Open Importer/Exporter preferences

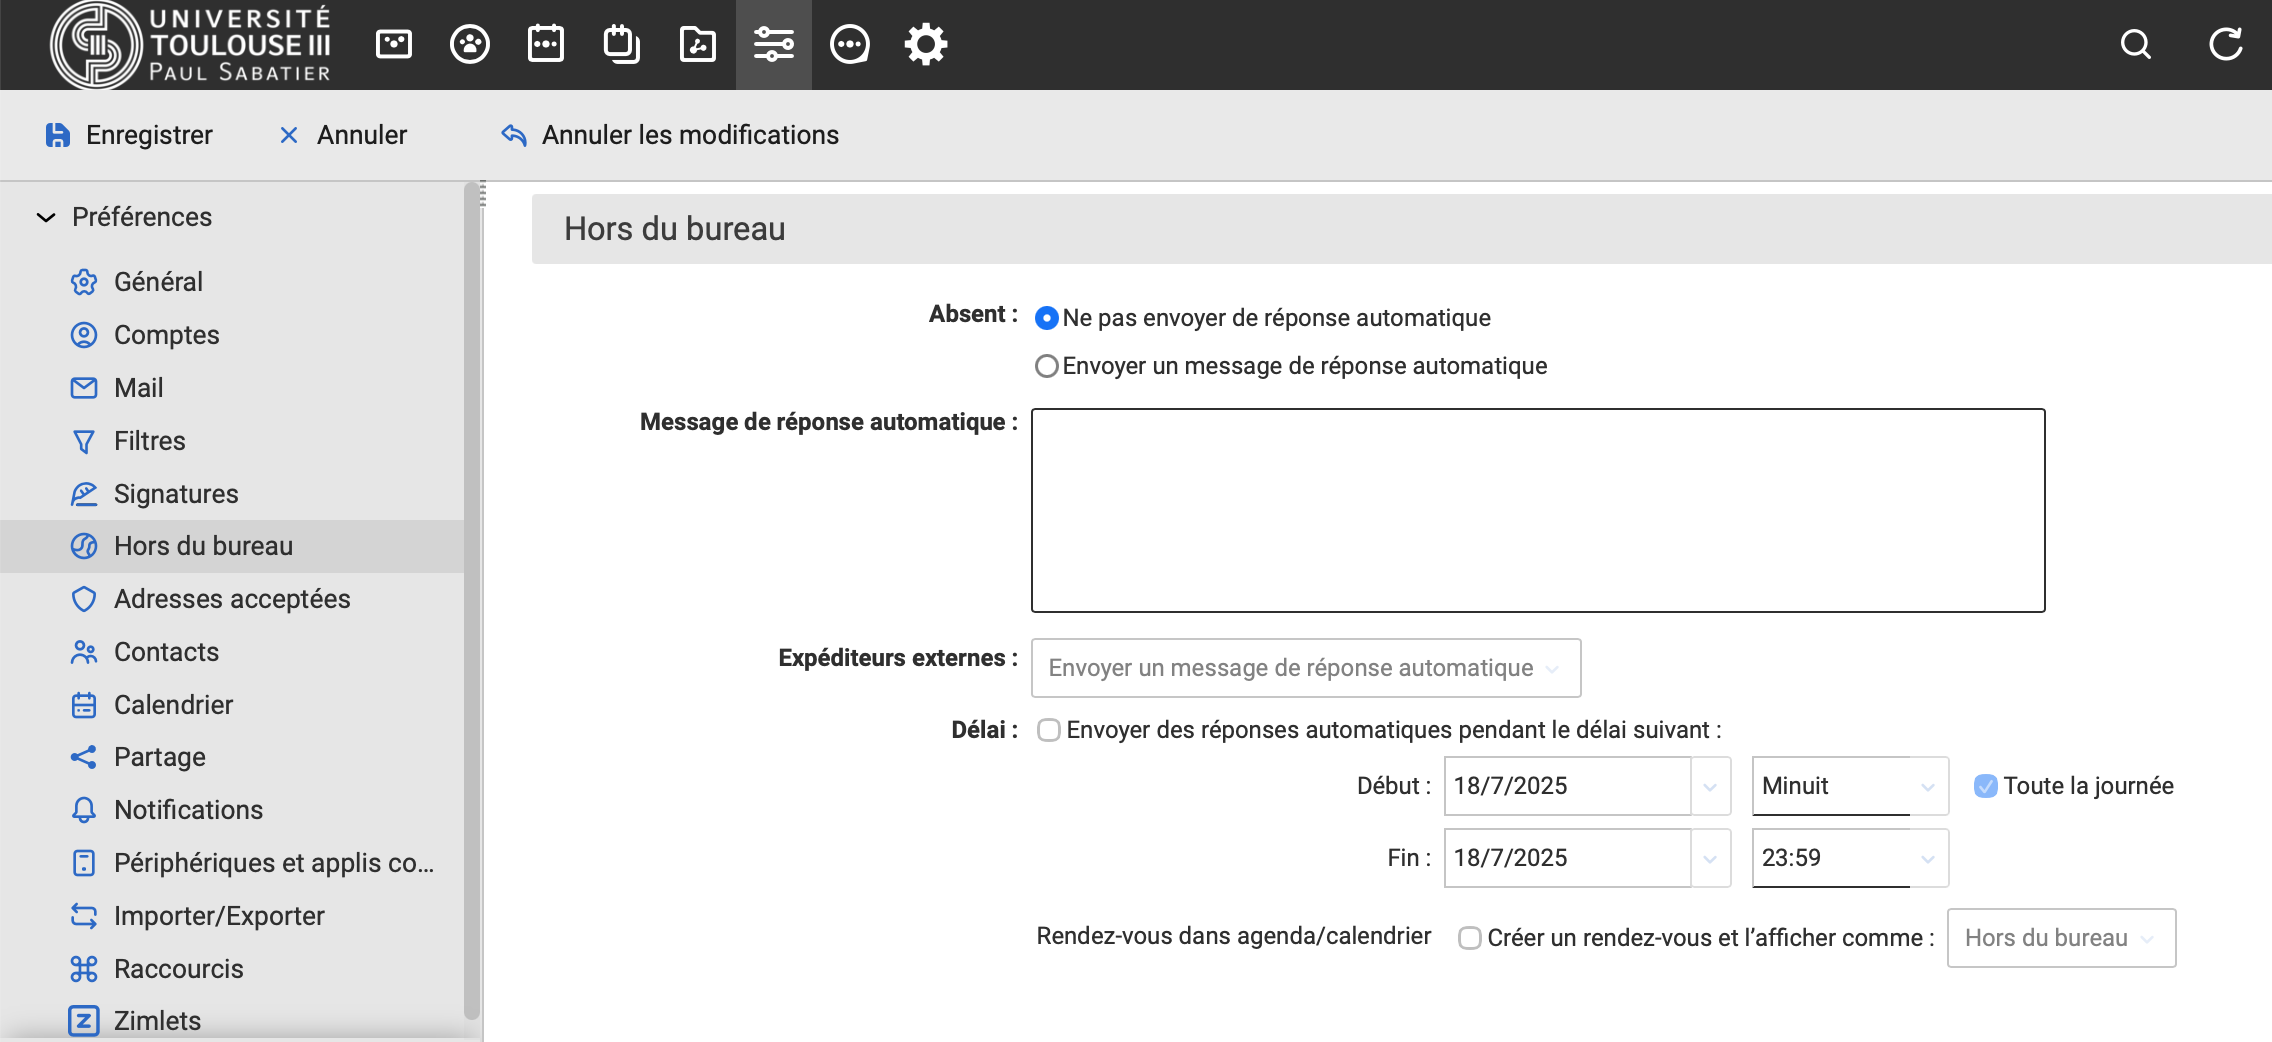tap(233, 916)
